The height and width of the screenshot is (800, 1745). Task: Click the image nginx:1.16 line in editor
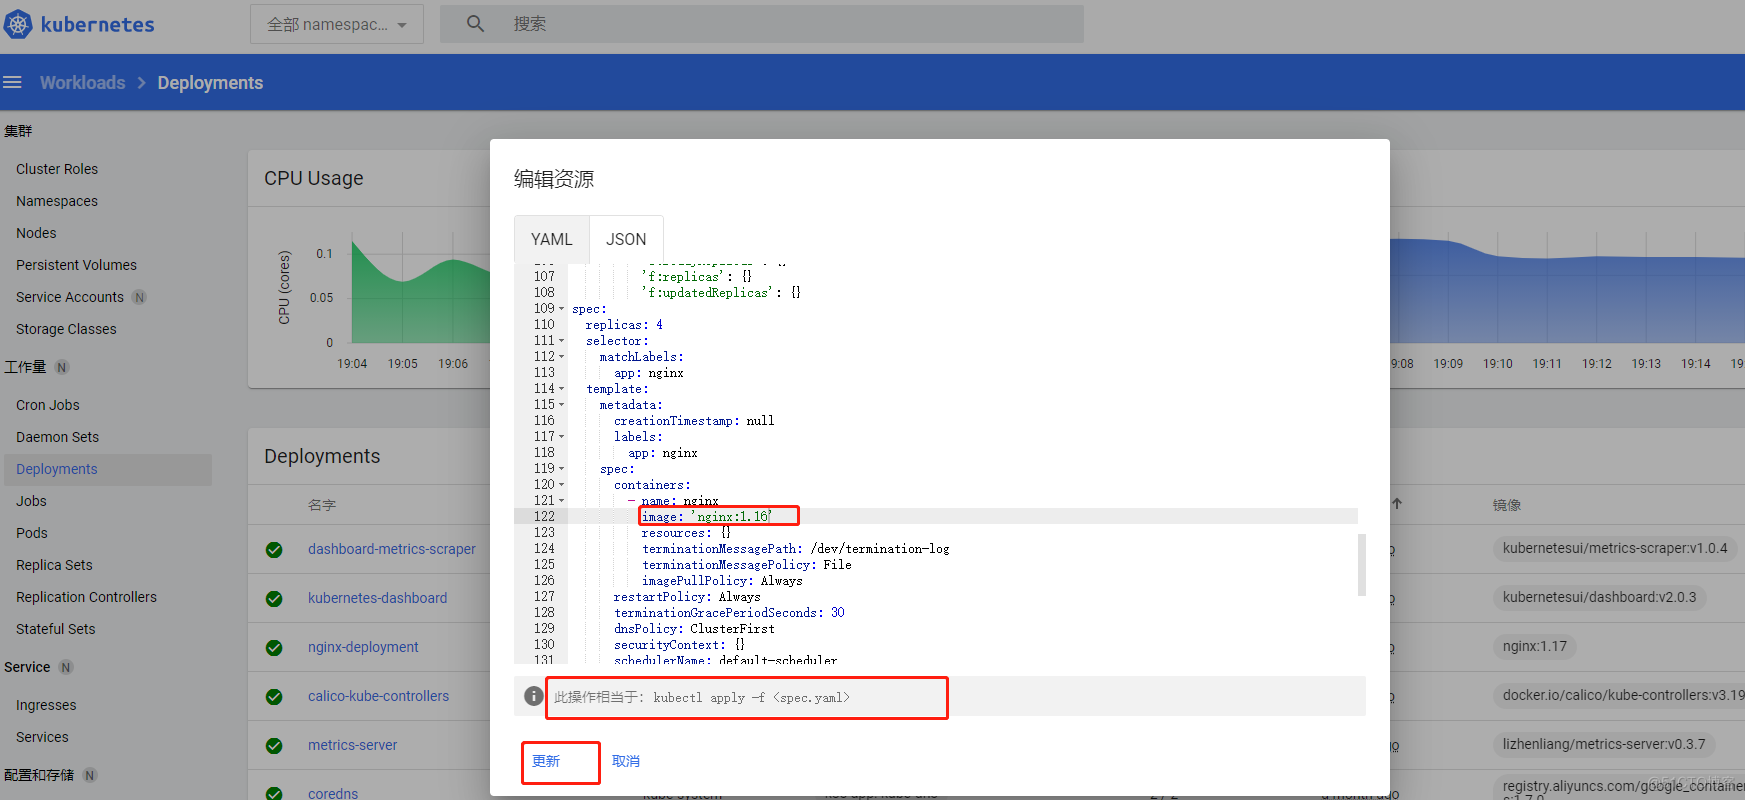[x=706, y=517]
